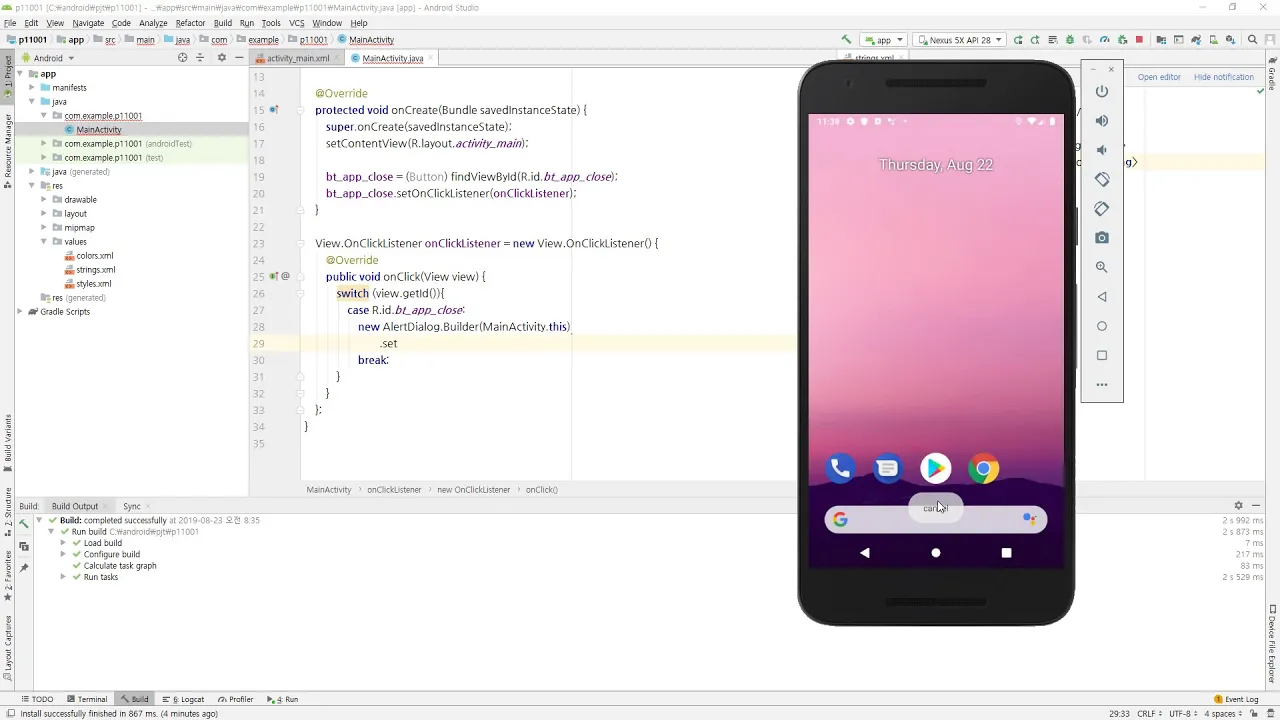
Task: Rotate the emulator left
Action: point(1102,179)
